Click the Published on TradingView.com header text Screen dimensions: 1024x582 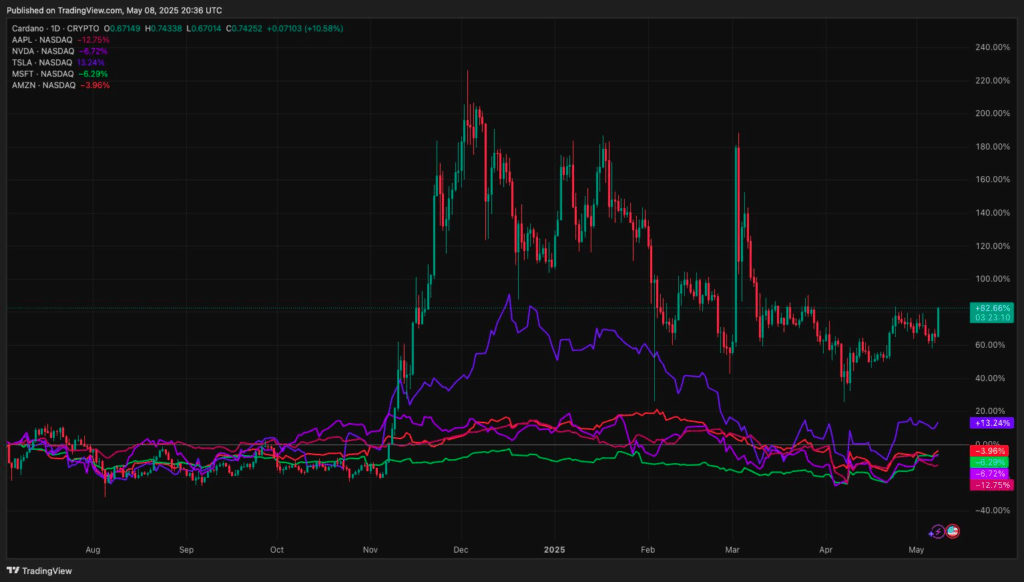click(114, 10)
